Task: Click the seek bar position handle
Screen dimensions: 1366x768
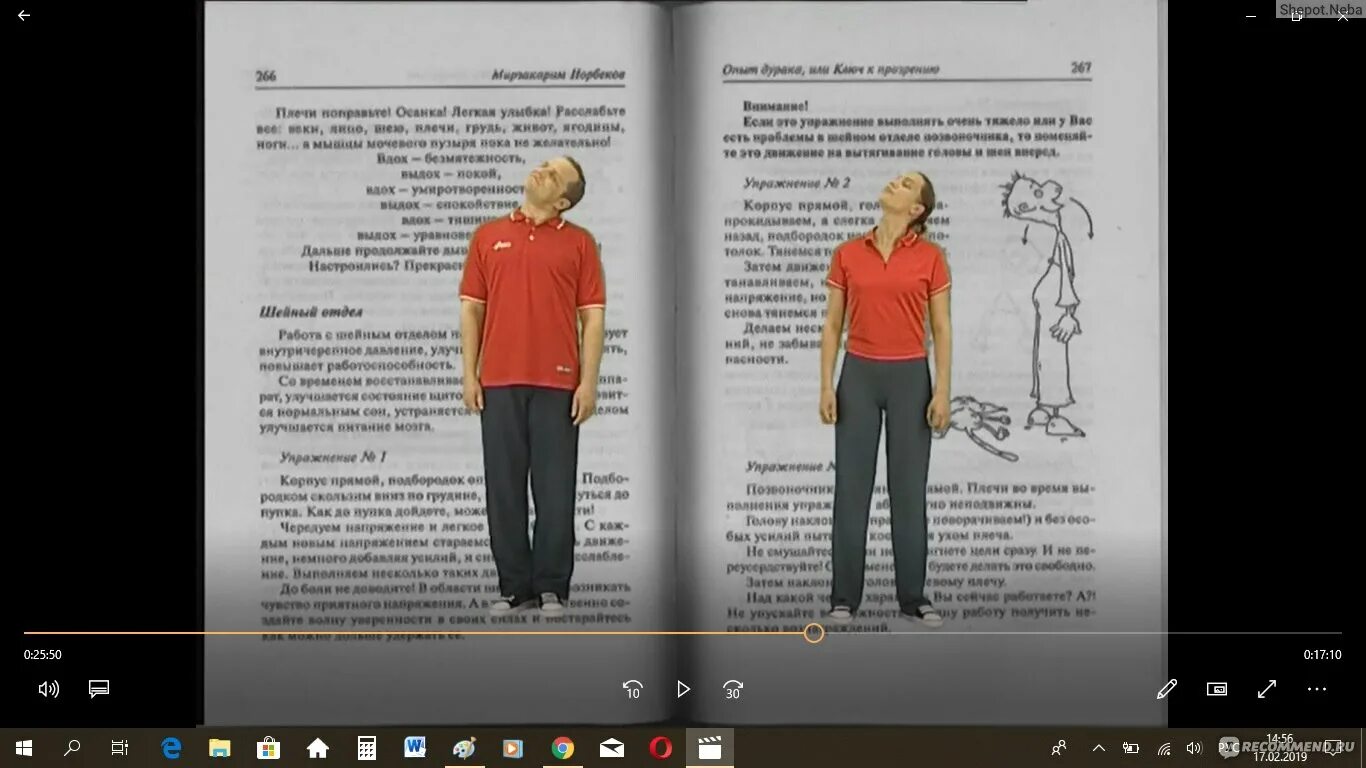Action: pos(814,633)
